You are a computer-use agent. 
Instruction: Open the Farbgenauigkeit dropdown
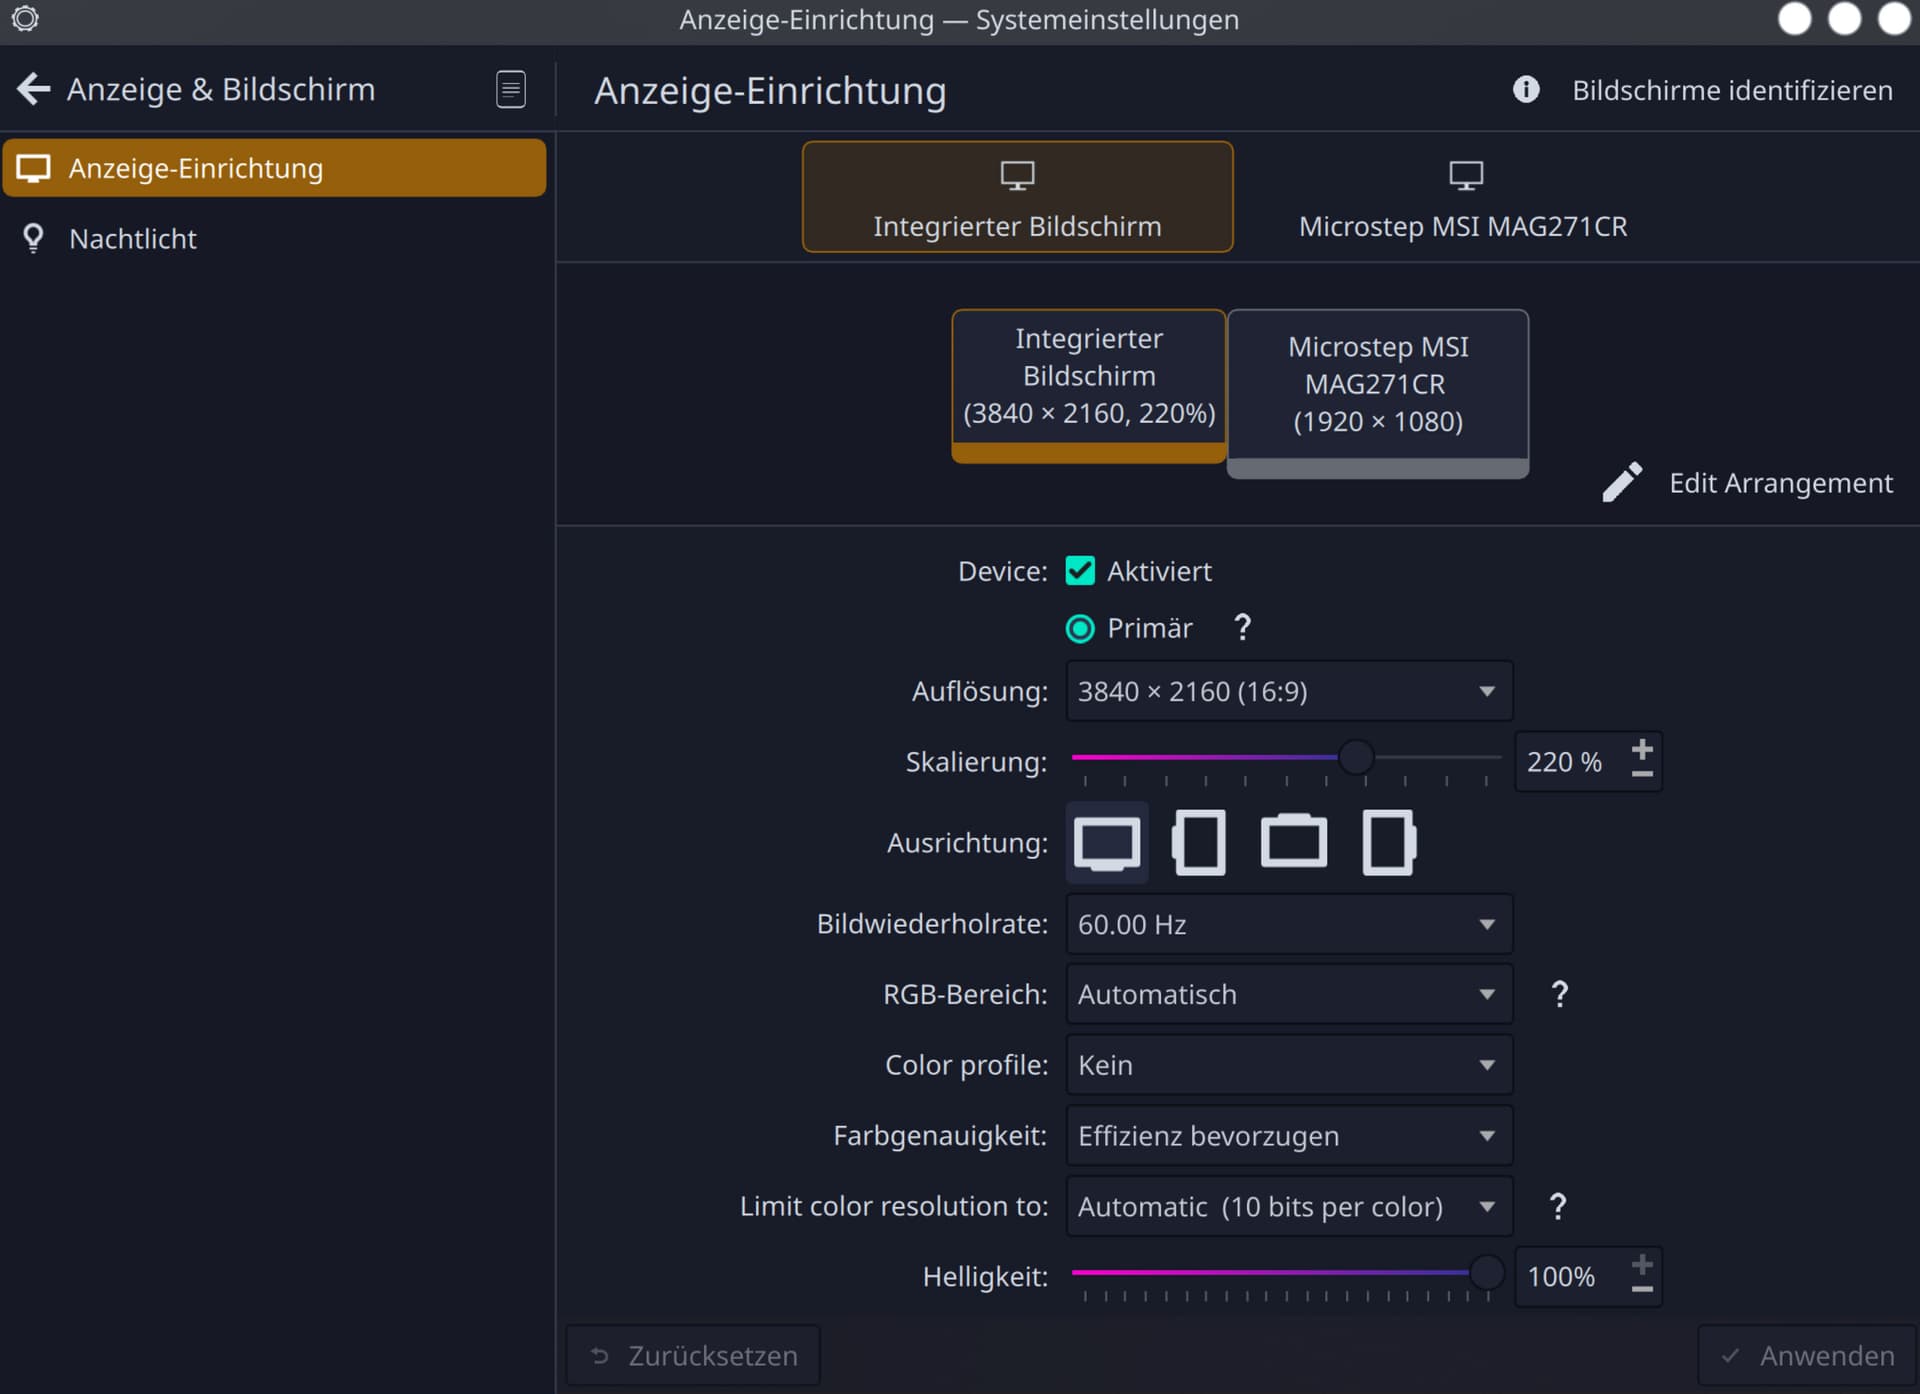pyautogui.click(x=1288, y=1135)
